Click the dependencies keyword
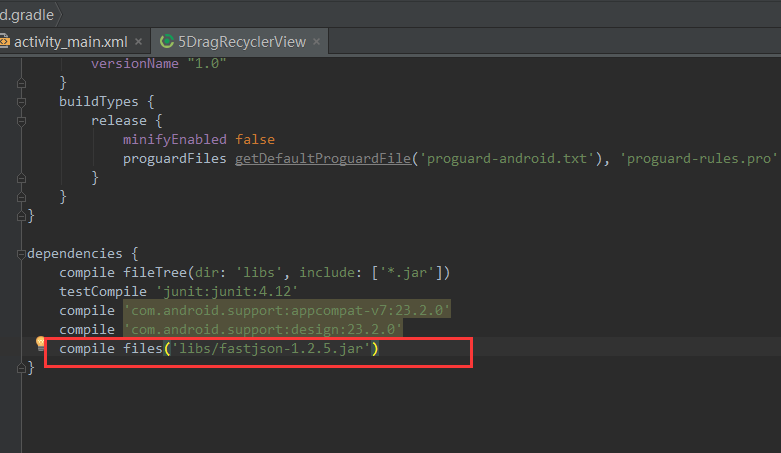This screenshot has width=781, height=453. coord(75,254)
